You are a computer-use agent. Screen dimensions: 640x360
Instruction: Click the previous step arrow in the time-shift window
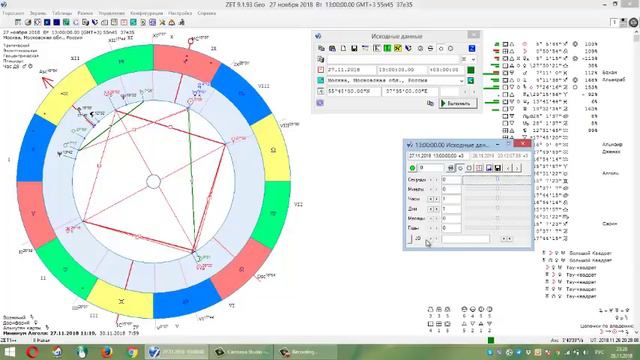pyautogui.click(x=508, y=168)
